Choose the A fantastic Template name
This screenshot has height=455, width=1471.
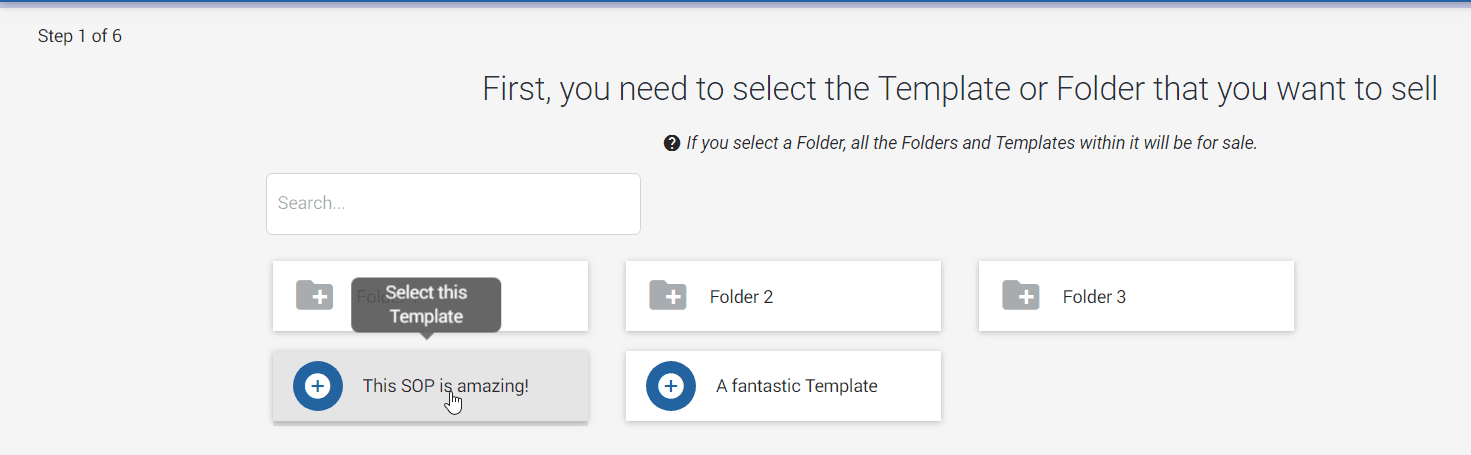click(x=797, y=386)
